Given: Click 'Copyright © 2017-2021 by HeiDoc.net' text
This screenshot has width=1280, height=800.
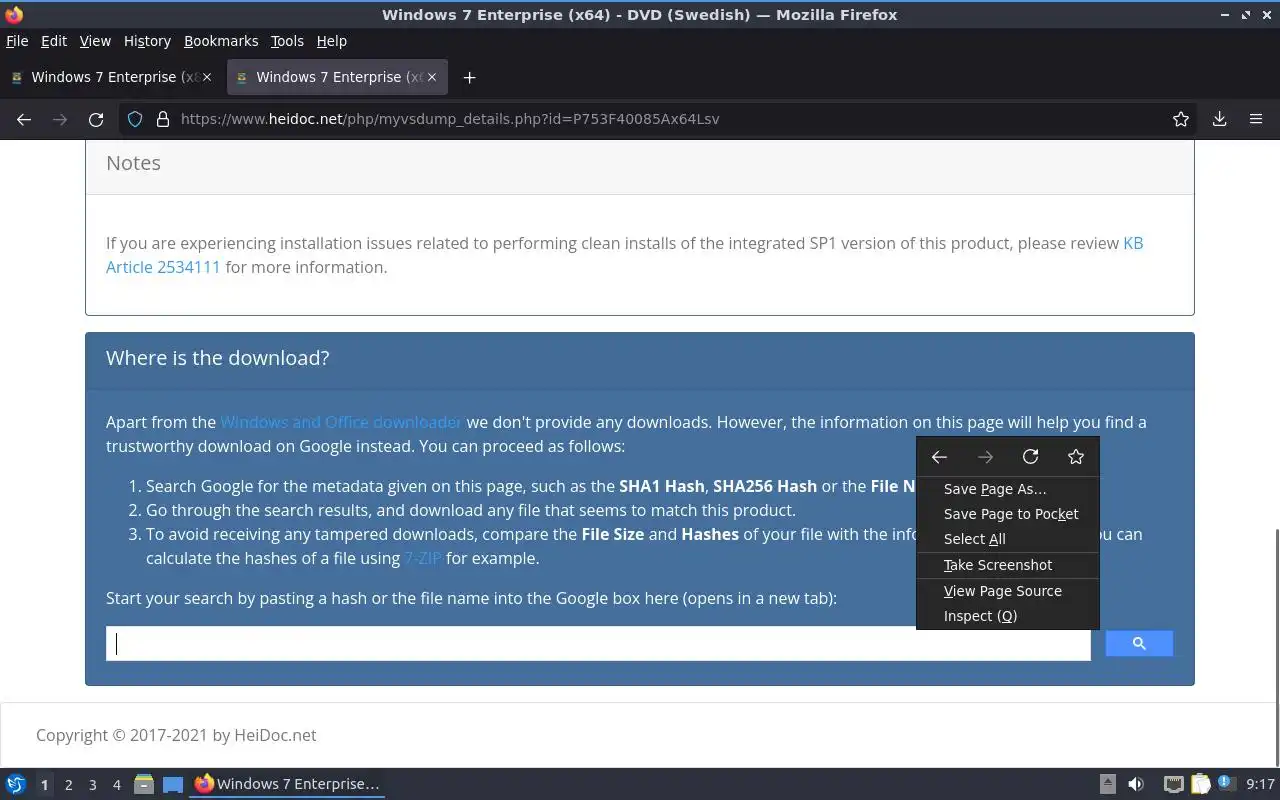Looking at the screenshot, I should (x=176, y=735).
